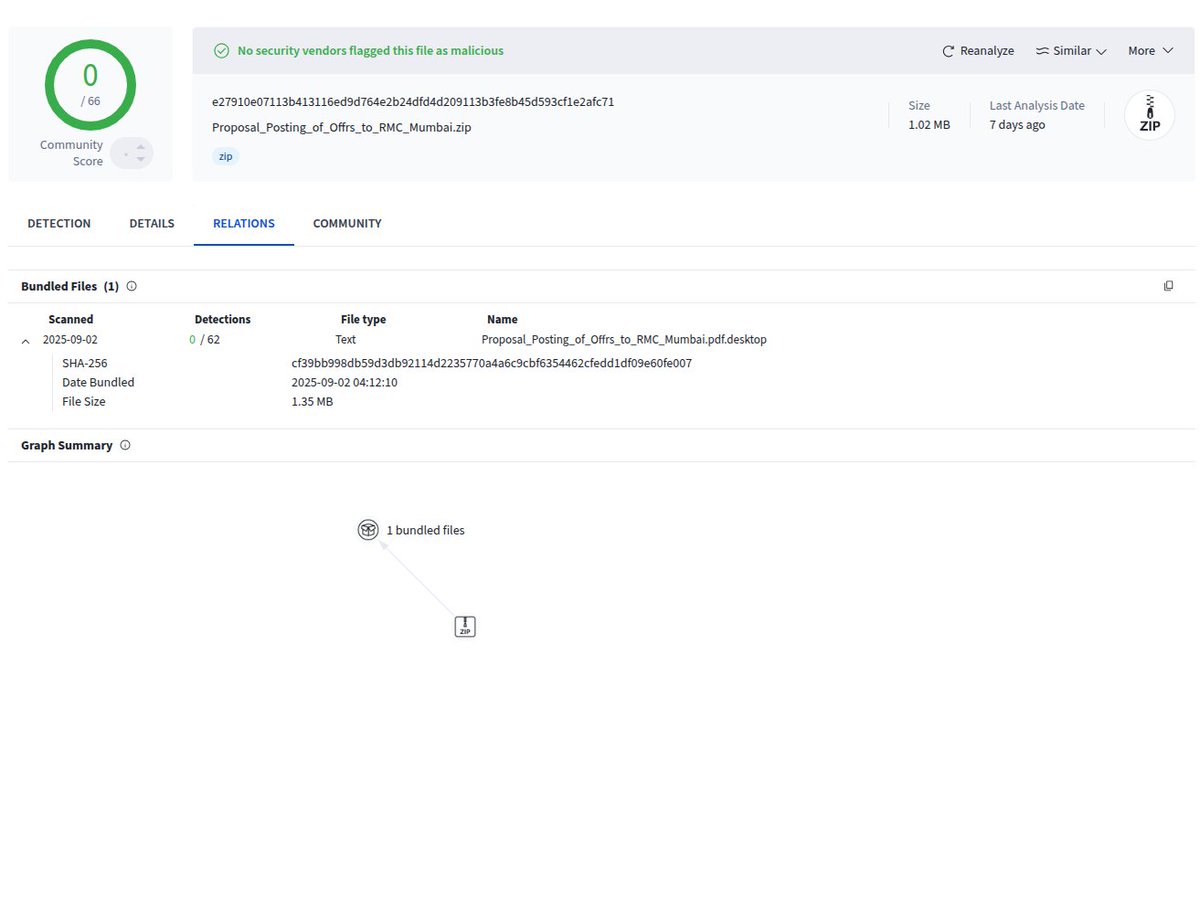Click the Reanalyze refresh icon
The width and height of the screenshot is (1200, 899).
pos(948,51)
